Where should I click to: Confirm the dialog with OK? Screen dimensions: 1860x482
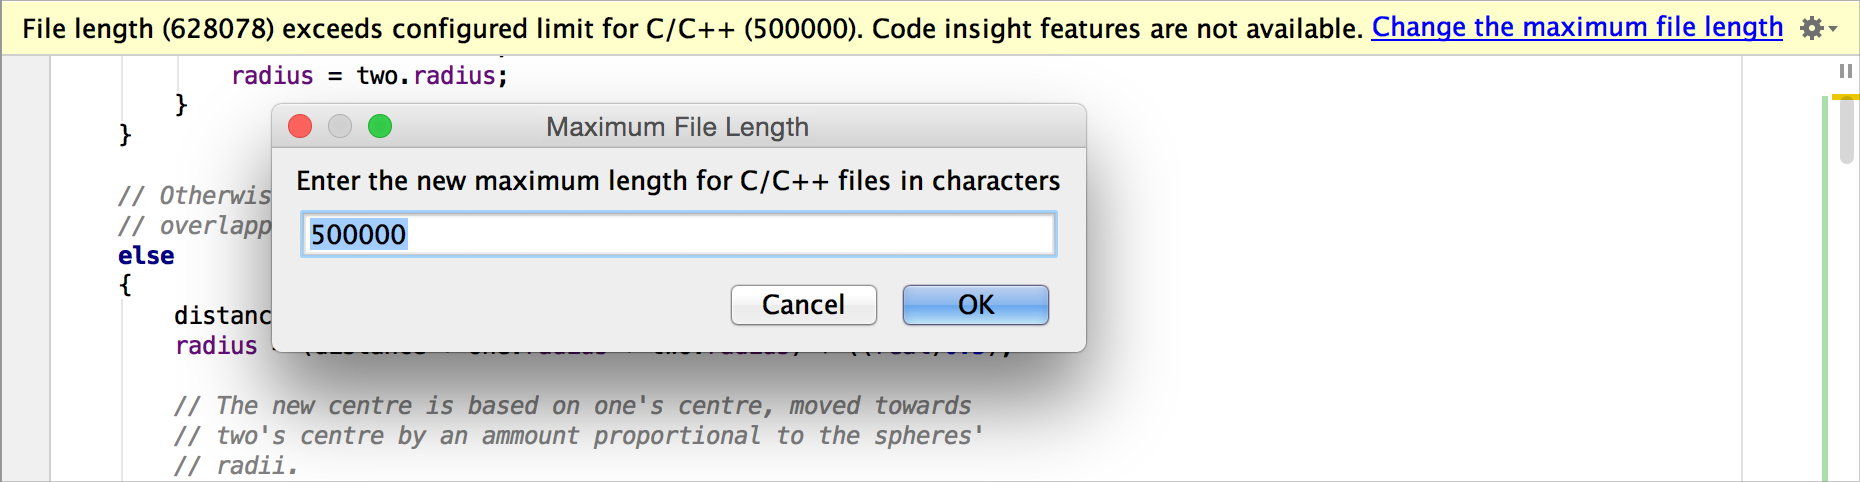pos(976,305)
